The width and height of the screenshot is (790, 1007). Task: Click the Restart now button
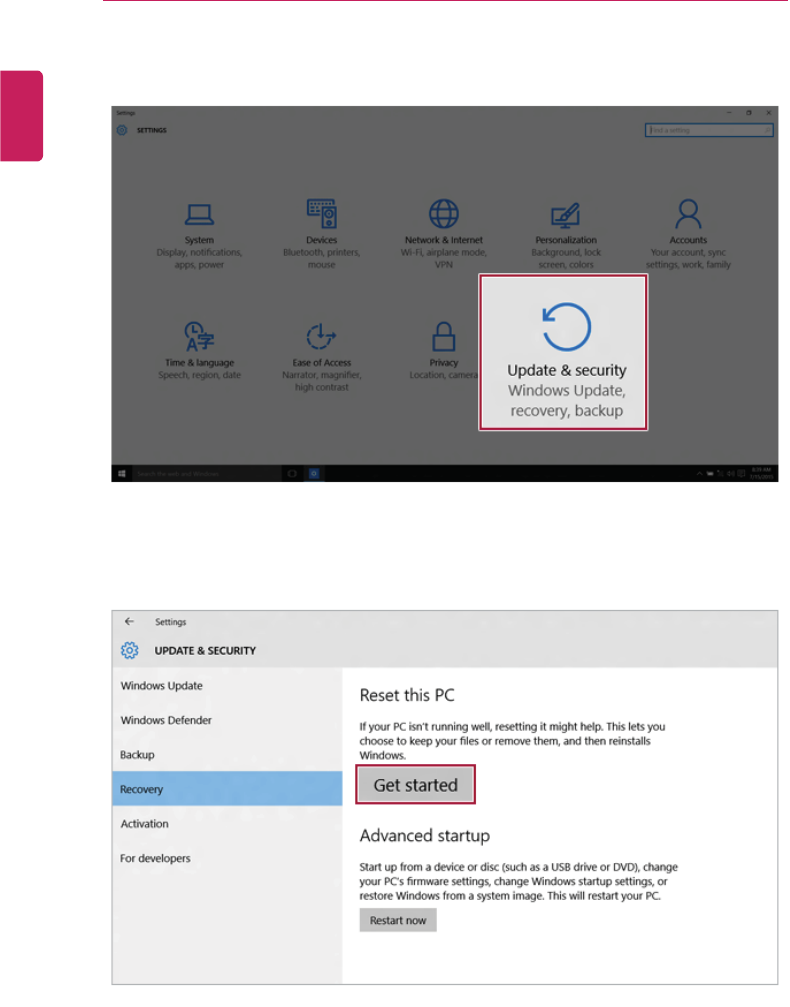(x=398, y=920)
